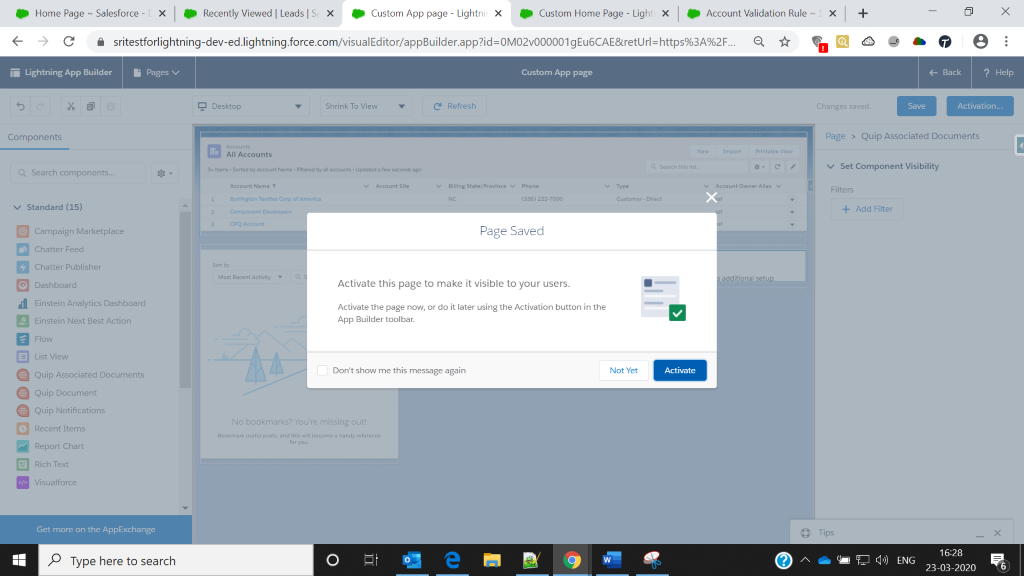Open Microsoft Word from the taskbar
This screenshot has width=1024, height=576.
click(x=609, y=560)
